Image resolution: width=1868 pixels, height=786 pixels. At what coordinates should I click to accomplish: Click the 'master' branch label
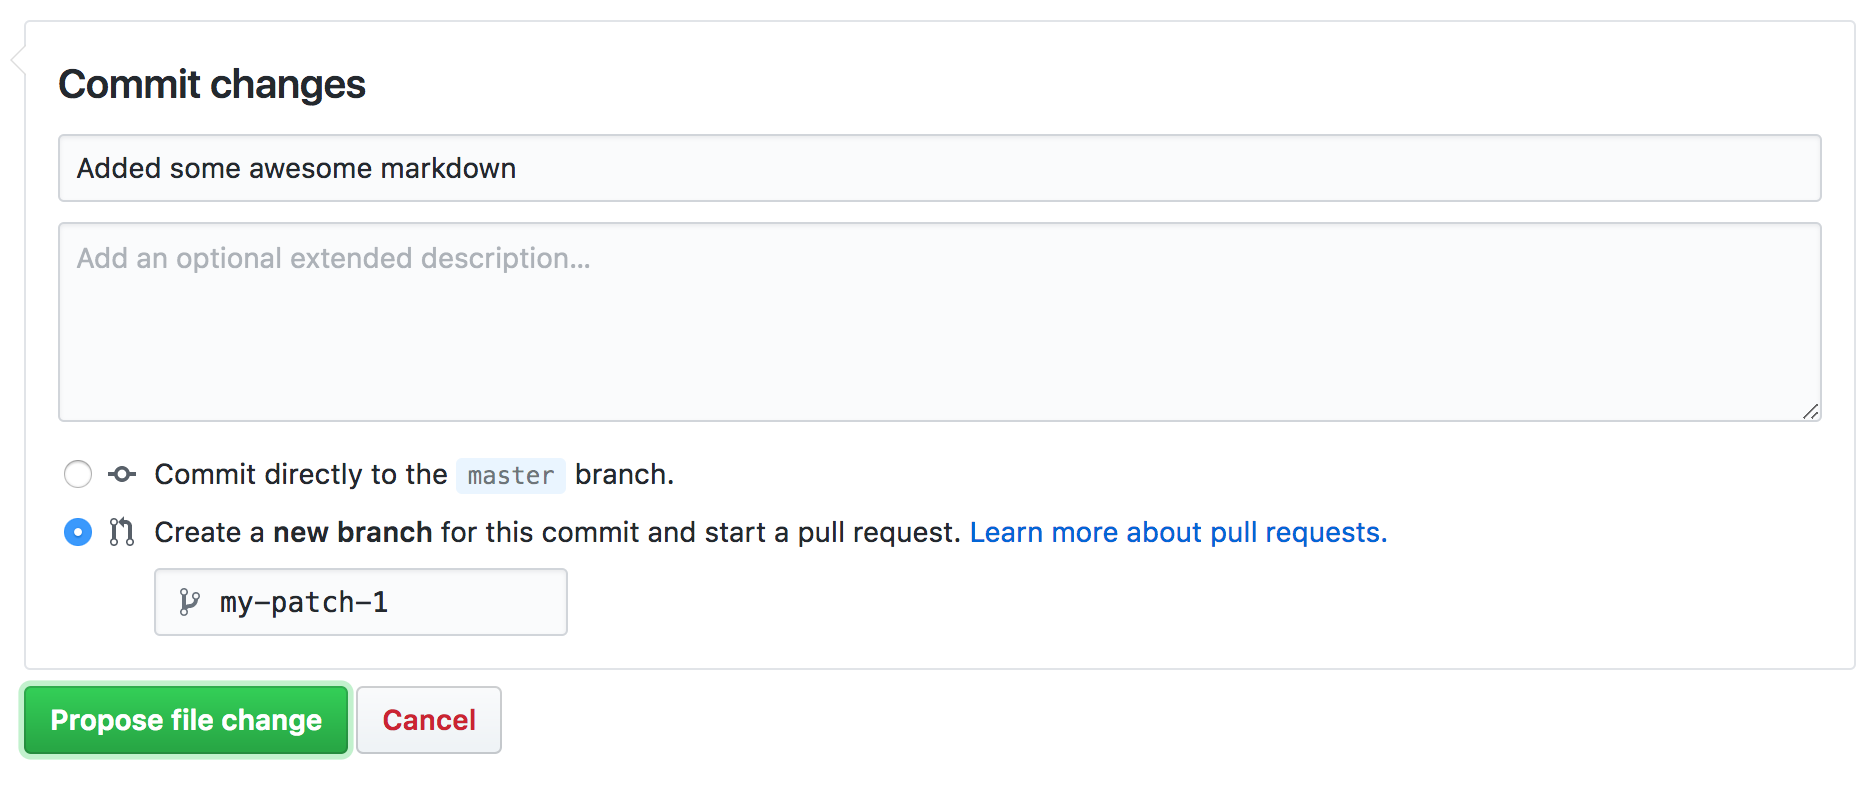[511, 475]
